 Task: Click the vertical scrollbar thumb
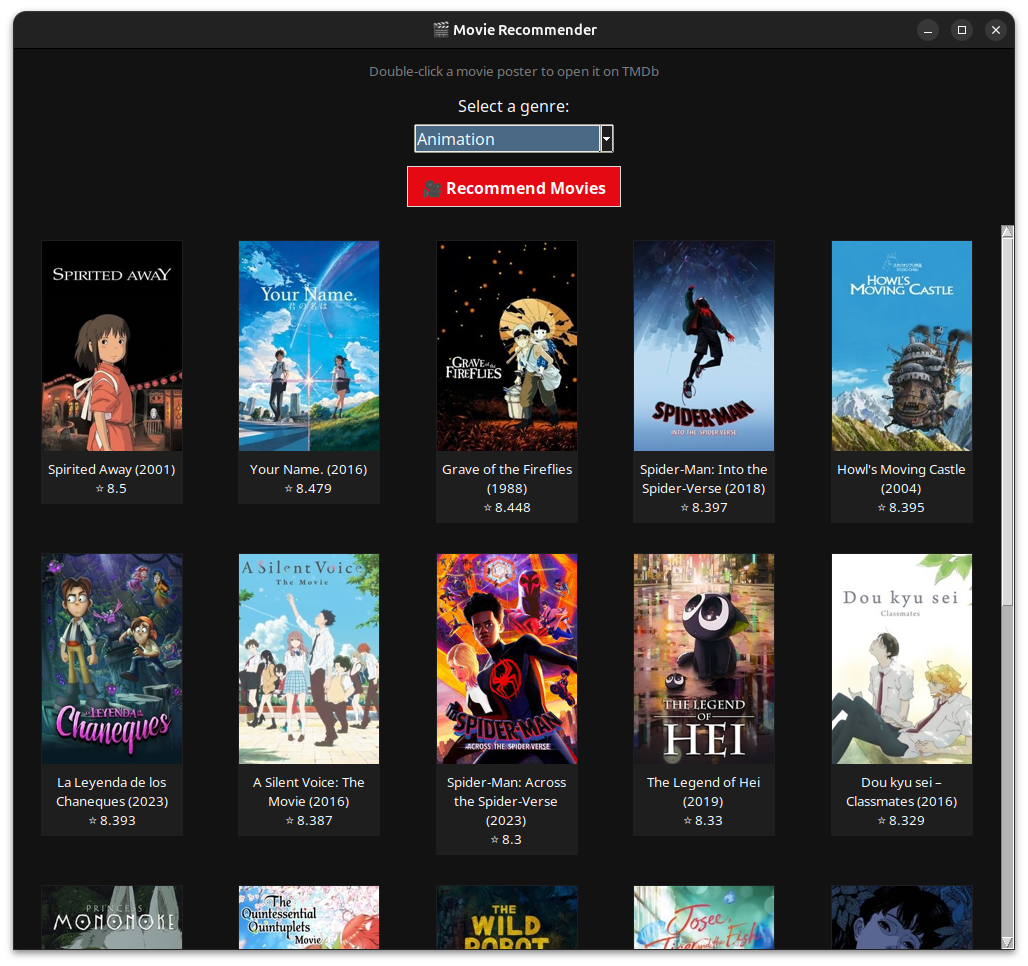1008,422
